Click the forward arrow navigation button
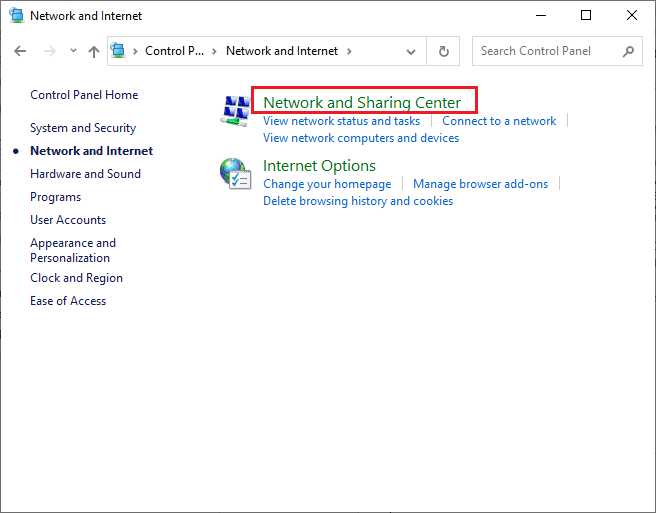The image size is (656, 513). click(49, 51)
